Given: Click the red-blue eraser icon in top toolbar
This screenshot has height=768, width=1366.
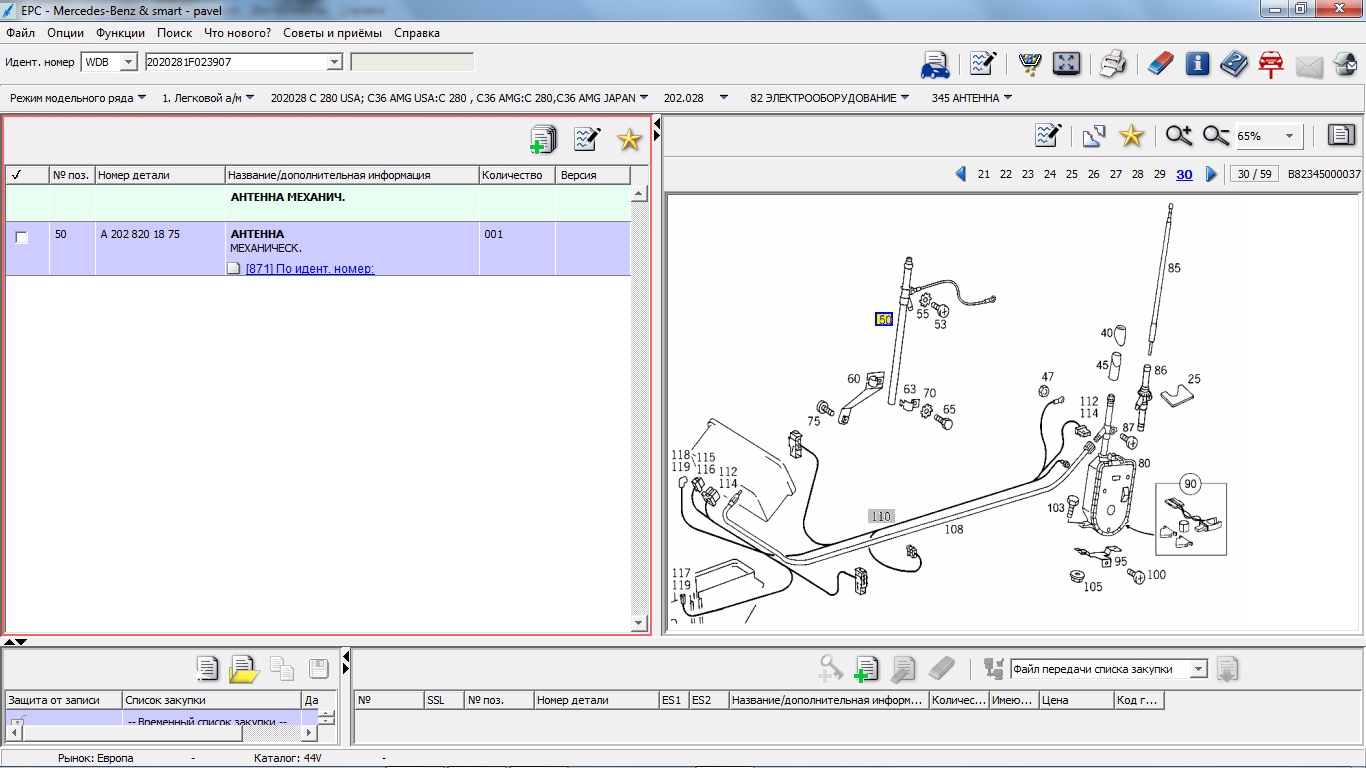Looking at the screenshot, I should tap(1159, 65).
